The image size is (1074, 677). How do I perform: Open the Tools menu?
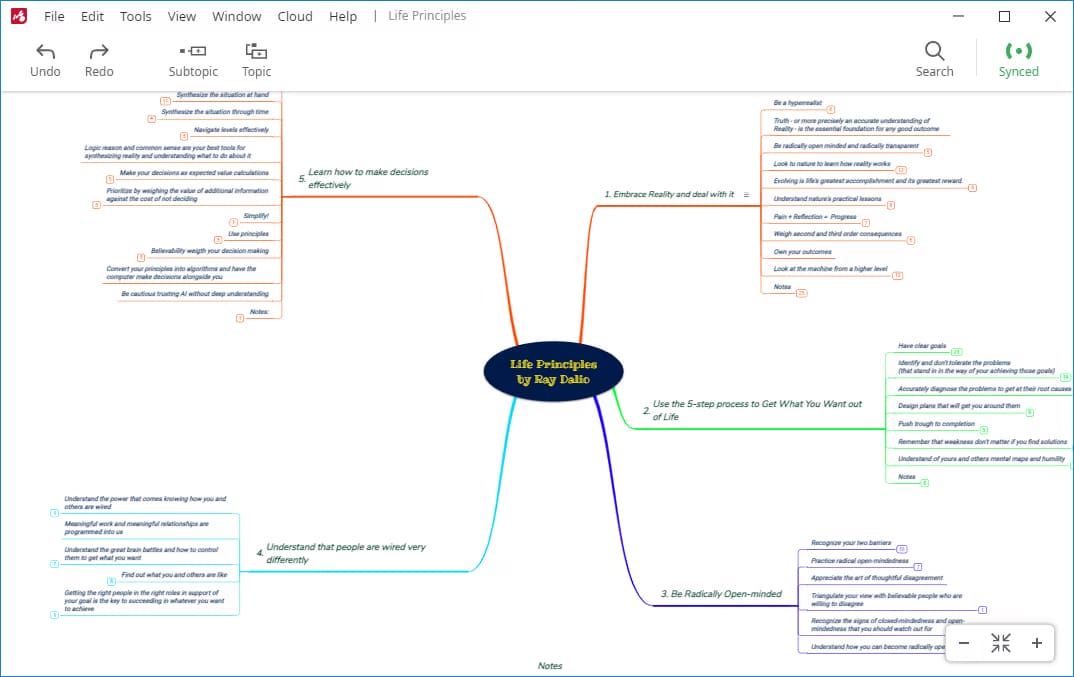[x=135, y=16]
